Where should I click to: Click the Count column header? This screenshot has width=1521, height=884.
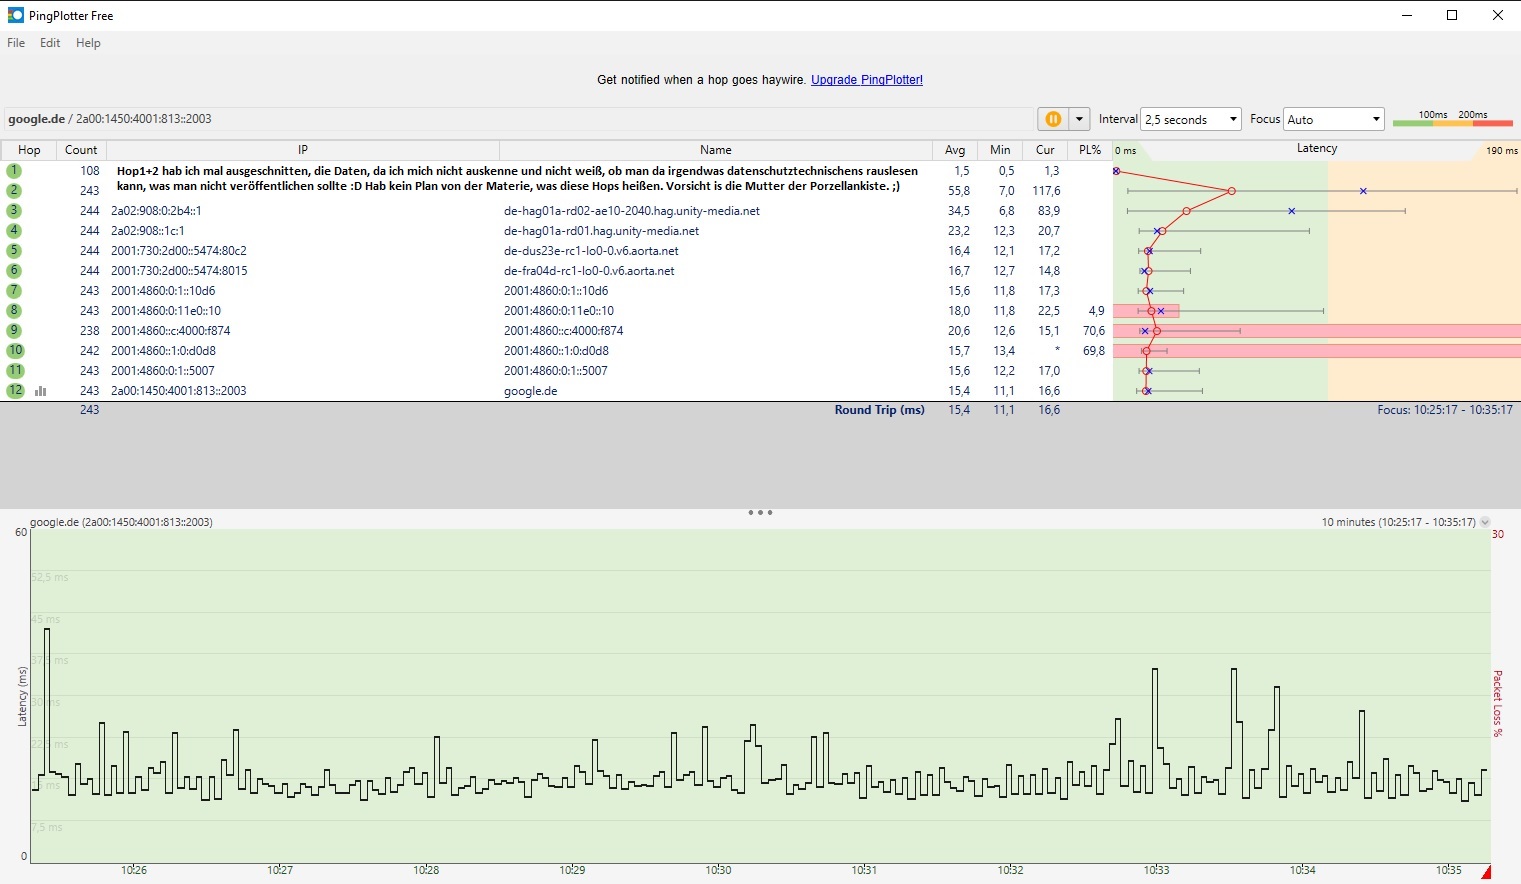pos(81,150)
